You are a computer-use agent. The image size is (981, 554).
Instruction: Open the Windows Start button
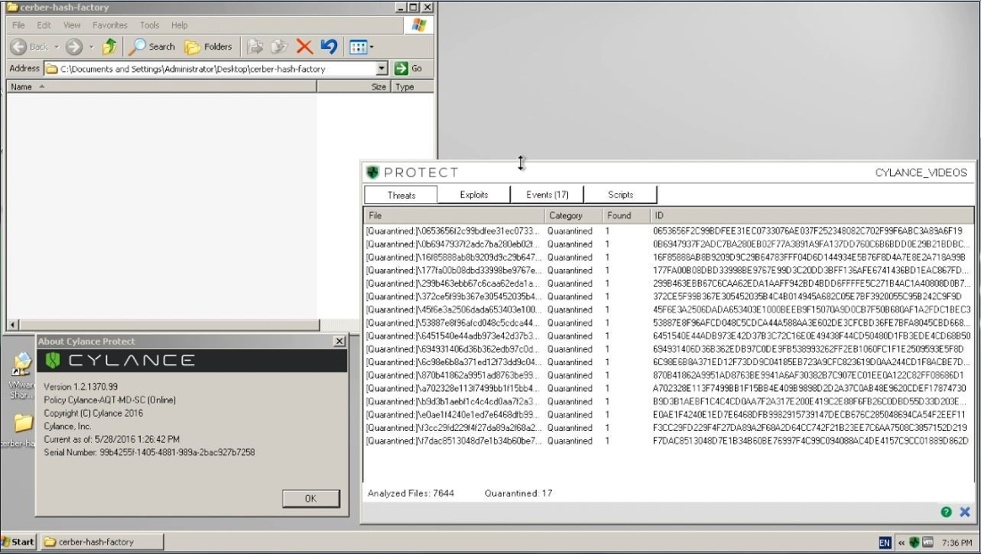tap(18, 541)
